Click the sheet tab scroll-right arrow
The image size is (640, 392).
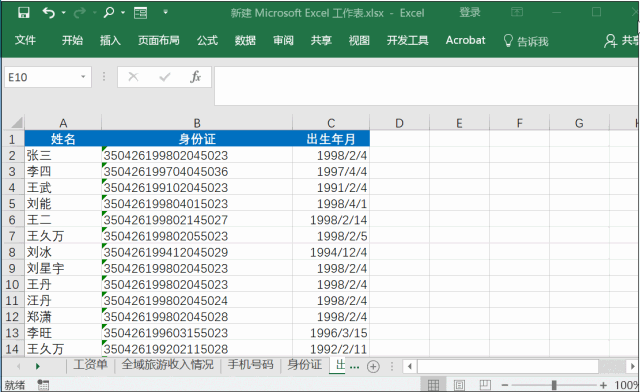point(38,366)
